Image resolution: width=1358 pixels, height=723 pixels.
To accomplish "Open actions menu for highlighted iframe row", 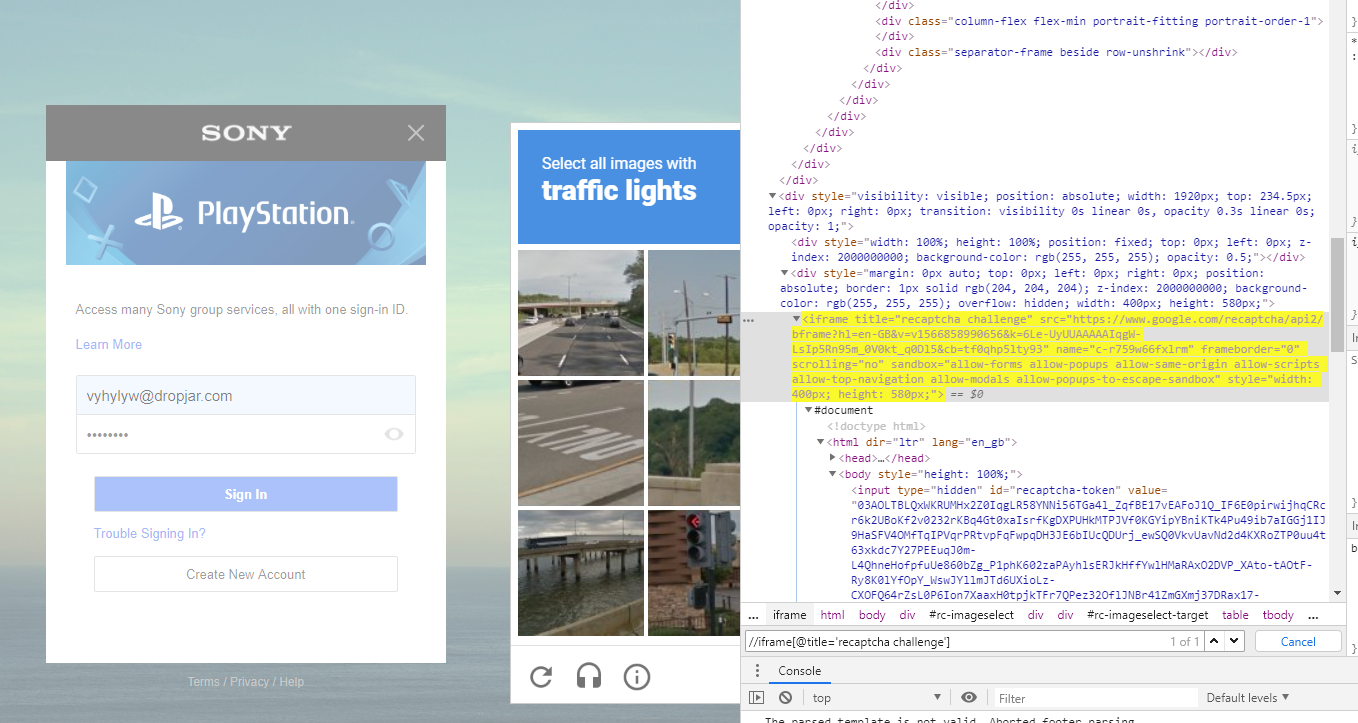I will click(x=749, y=320).
